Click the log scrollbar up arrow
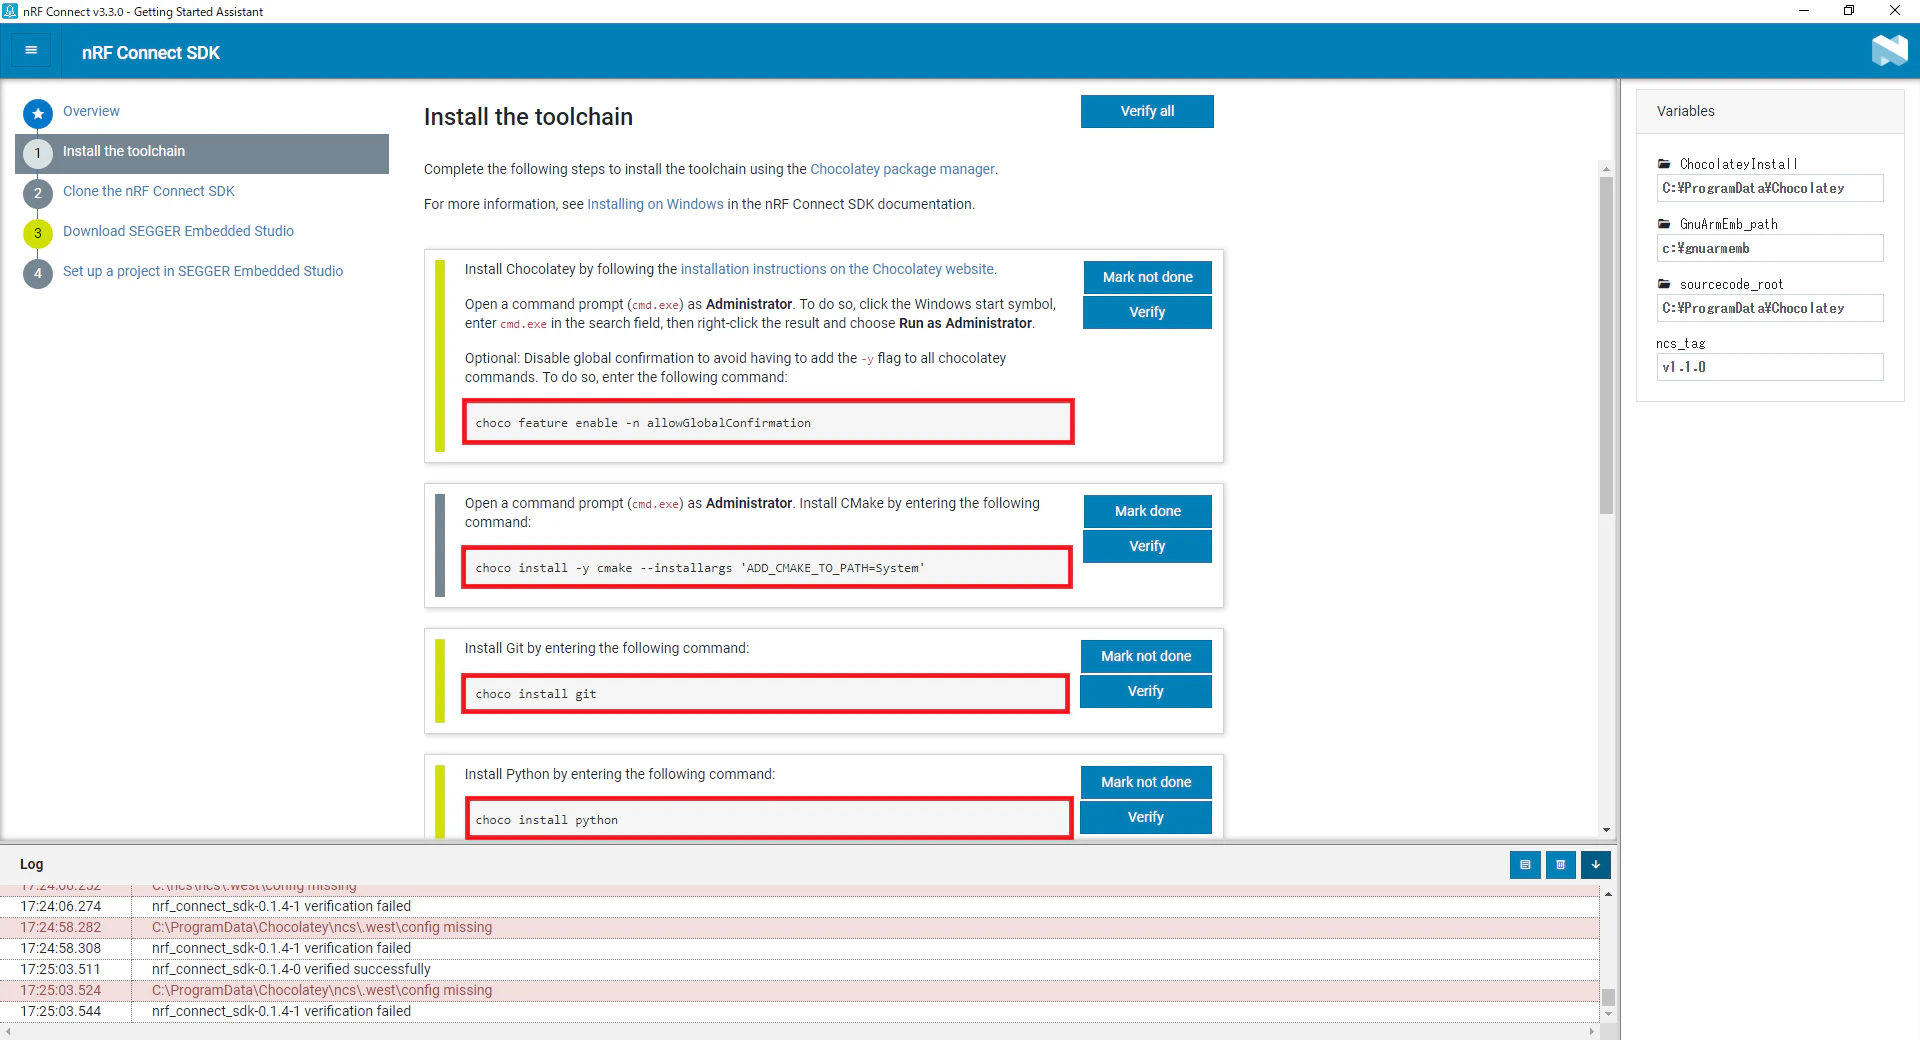1920x1040 pixels. point(1608,893)
